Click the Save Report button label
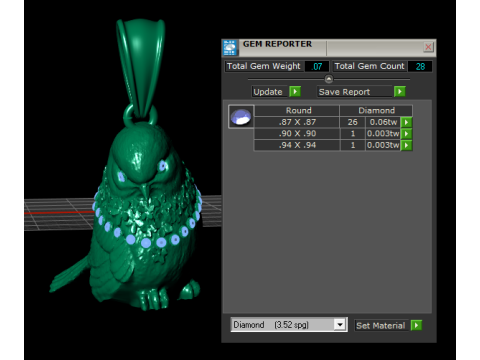 tap(355, 92)
